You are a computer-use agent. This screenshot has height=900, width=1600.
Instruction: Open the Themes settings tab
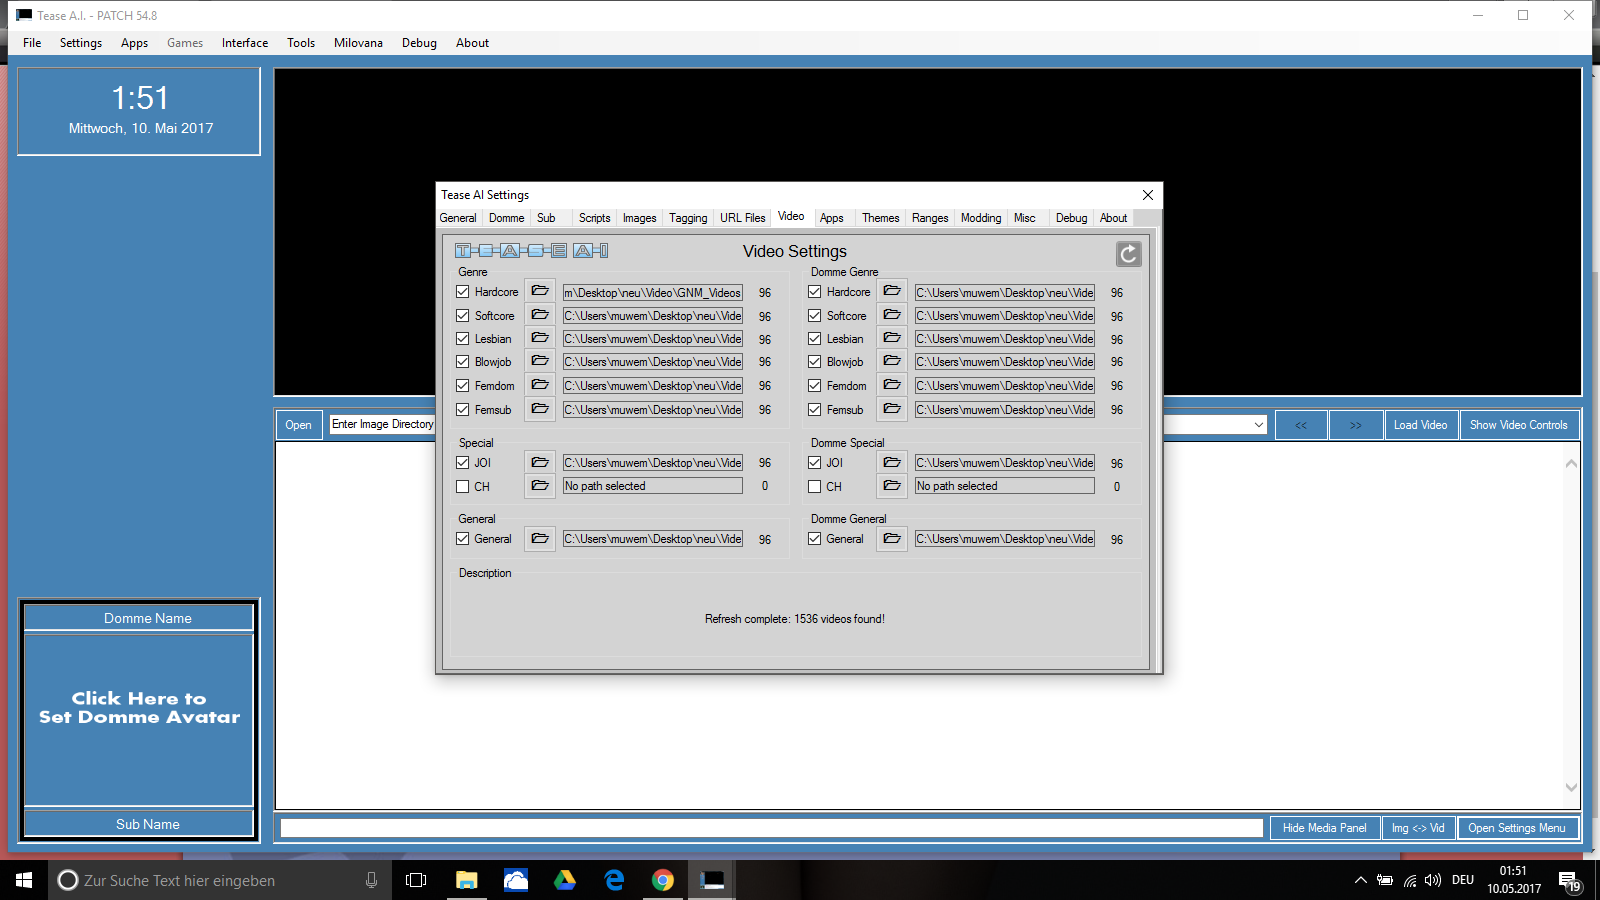pyautogui.click(x=880, y=218)
